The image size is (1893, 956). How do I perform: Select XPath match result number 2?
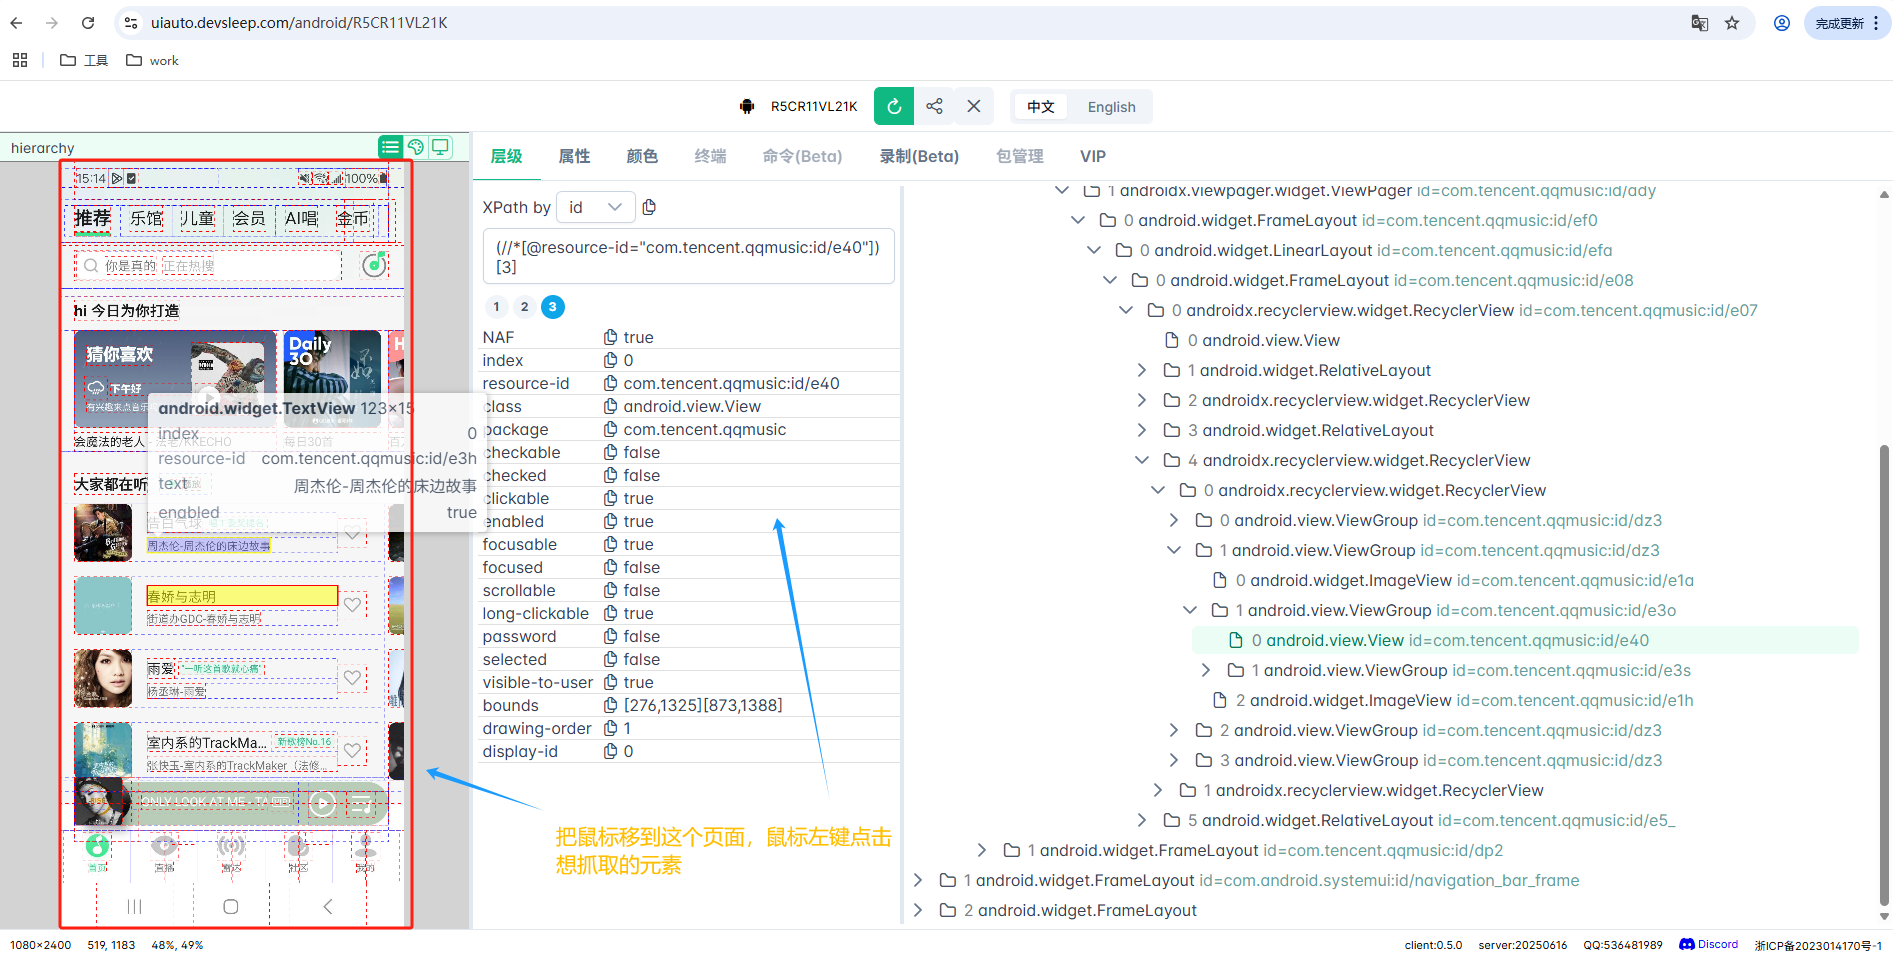524,307
